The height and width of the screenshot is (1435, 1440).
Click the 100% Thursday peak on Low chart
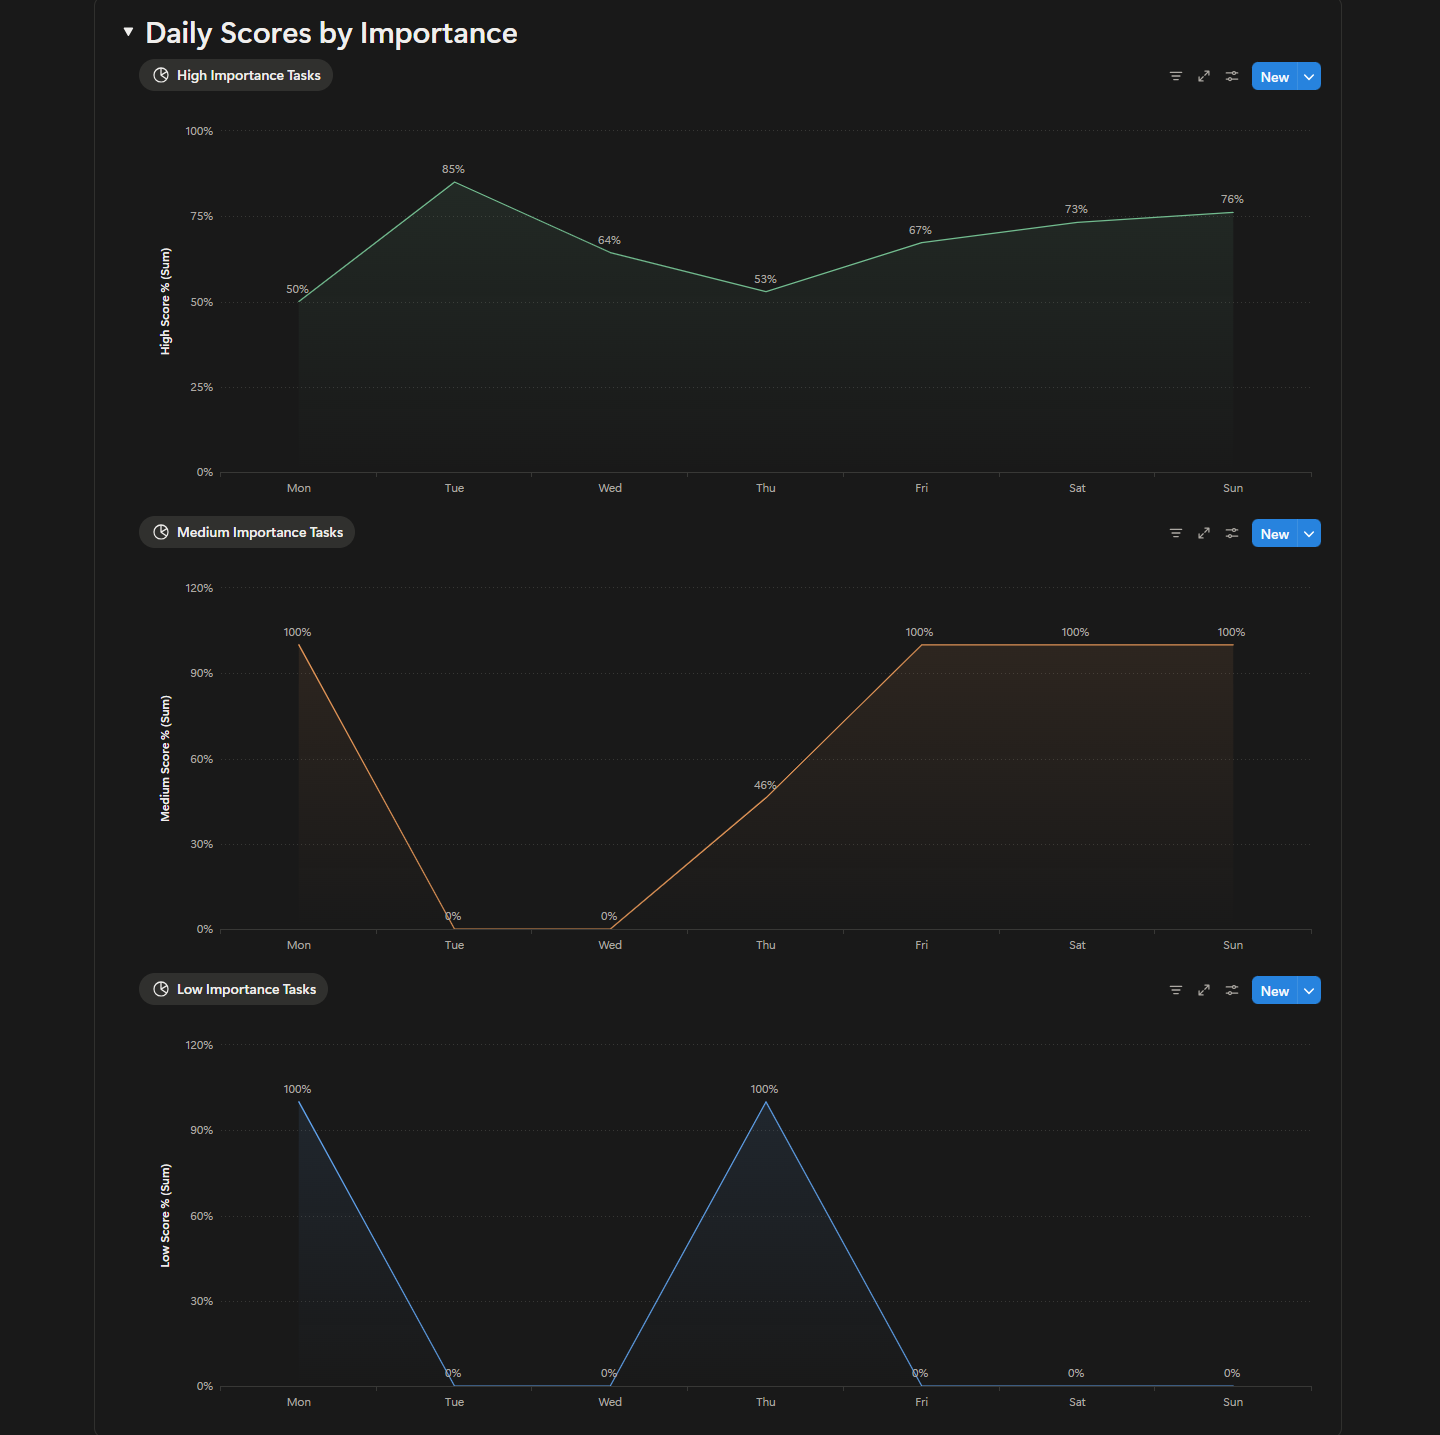765,1103
